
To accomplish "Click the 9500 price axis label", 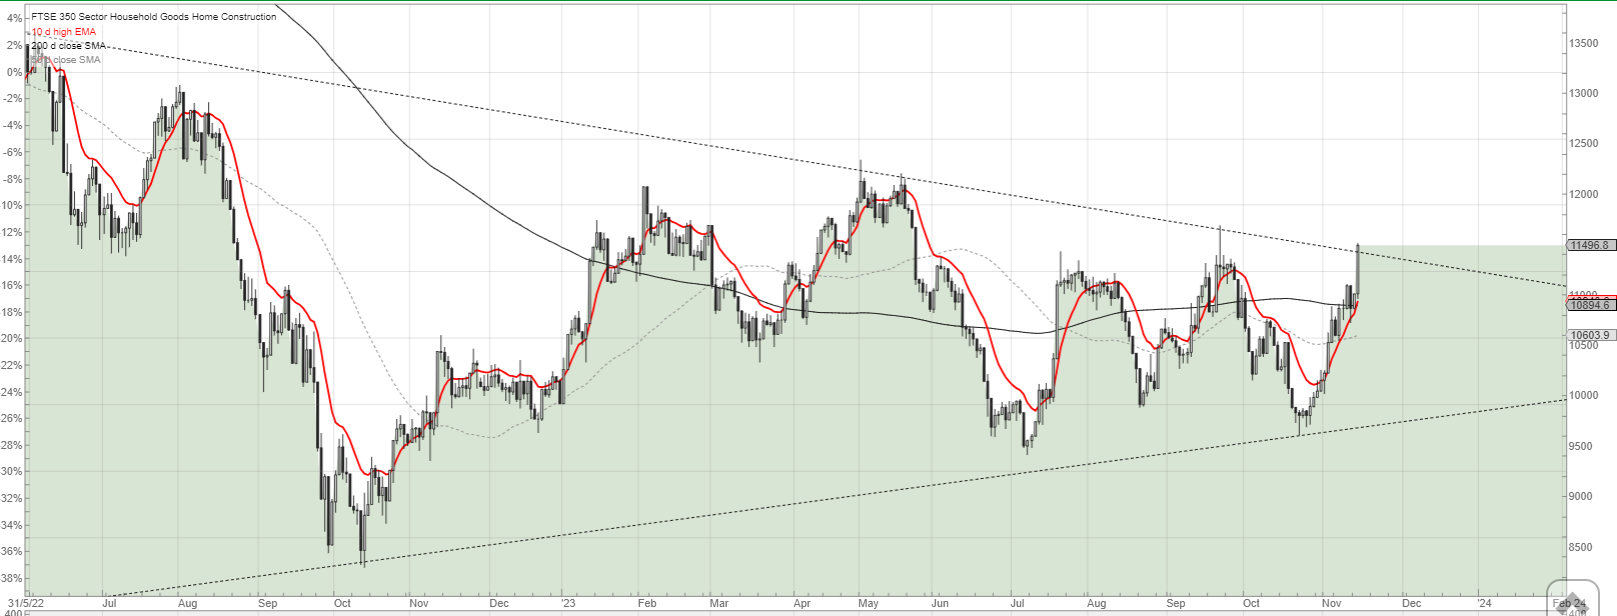I will point(1581,446).
